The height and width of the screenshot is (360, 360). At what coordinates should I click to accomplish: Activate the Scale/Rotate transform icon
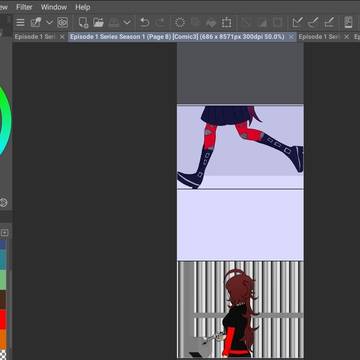[226, 22]
